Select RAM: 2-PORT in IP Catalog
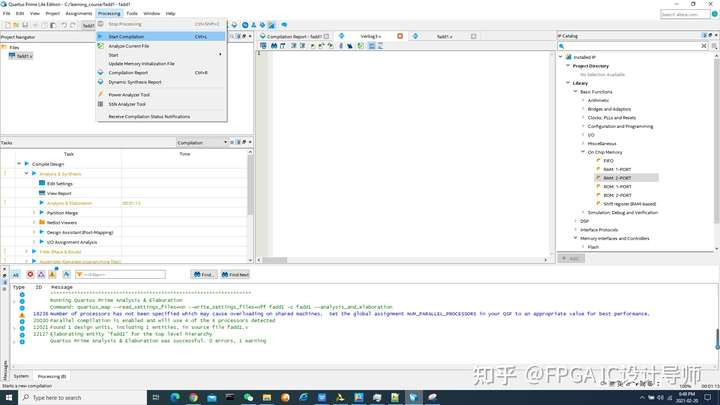The width and height of the screenshot is (720, 405). click(626, 178)
